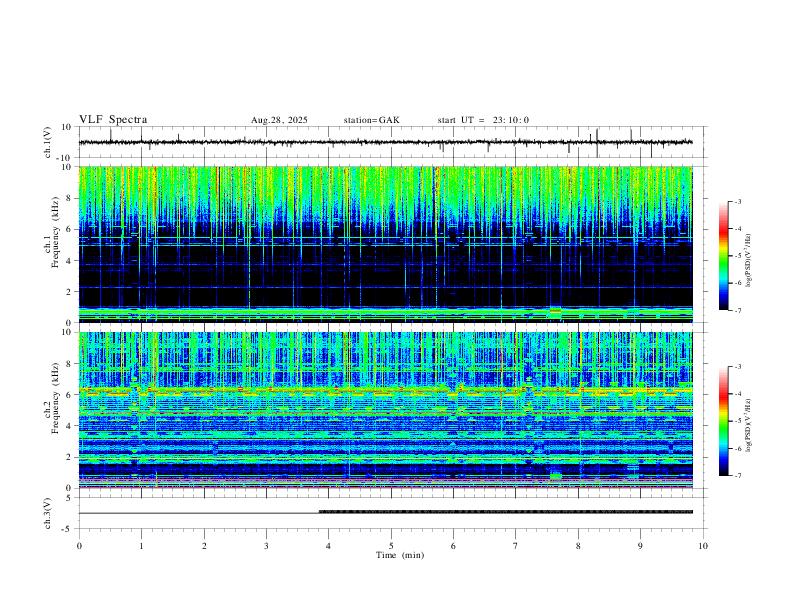Click the 'ch.1(V)' waveform axis label
The image size is (792, 612).
(x=48, y=142)
